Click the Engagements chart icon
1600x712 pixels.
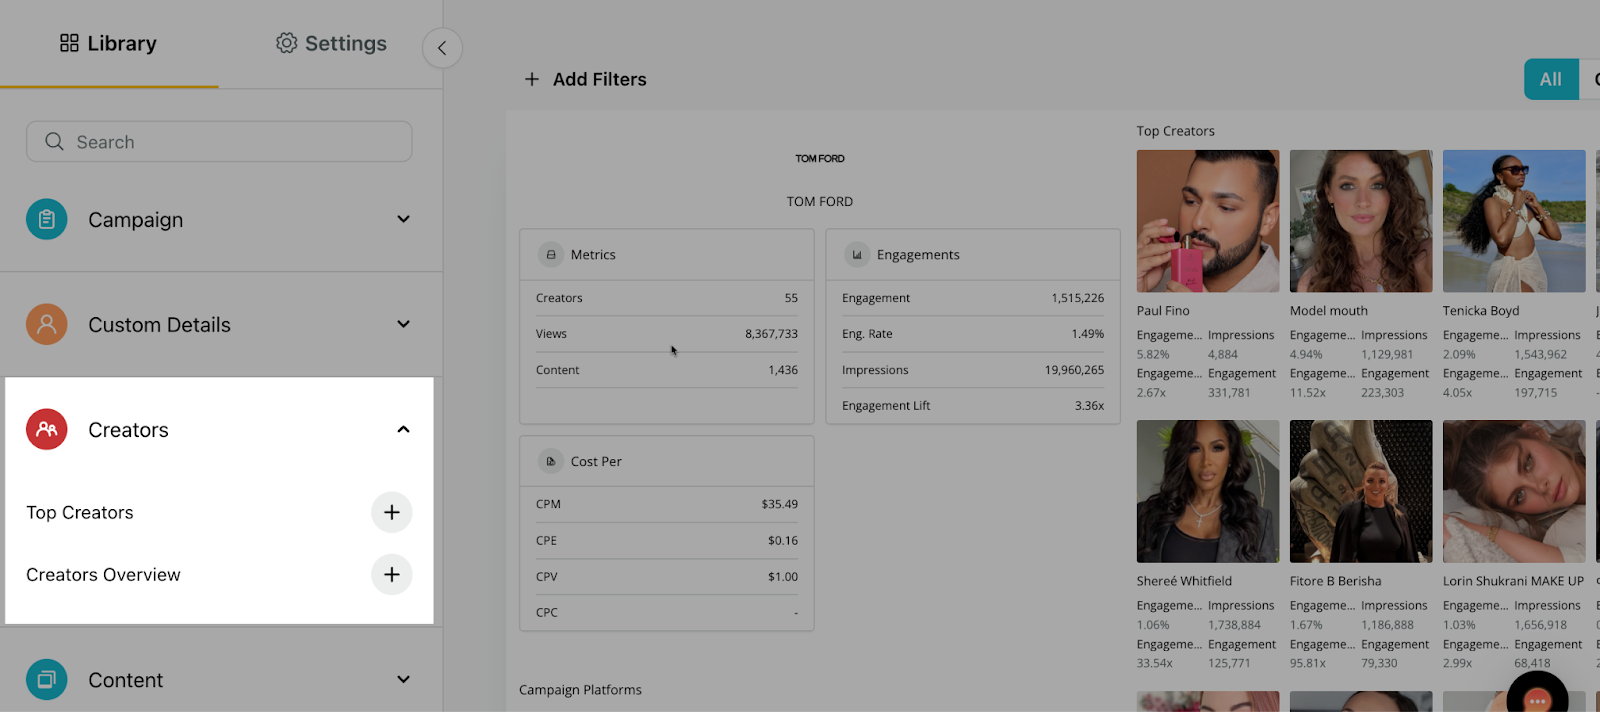[x=857, y=255]
